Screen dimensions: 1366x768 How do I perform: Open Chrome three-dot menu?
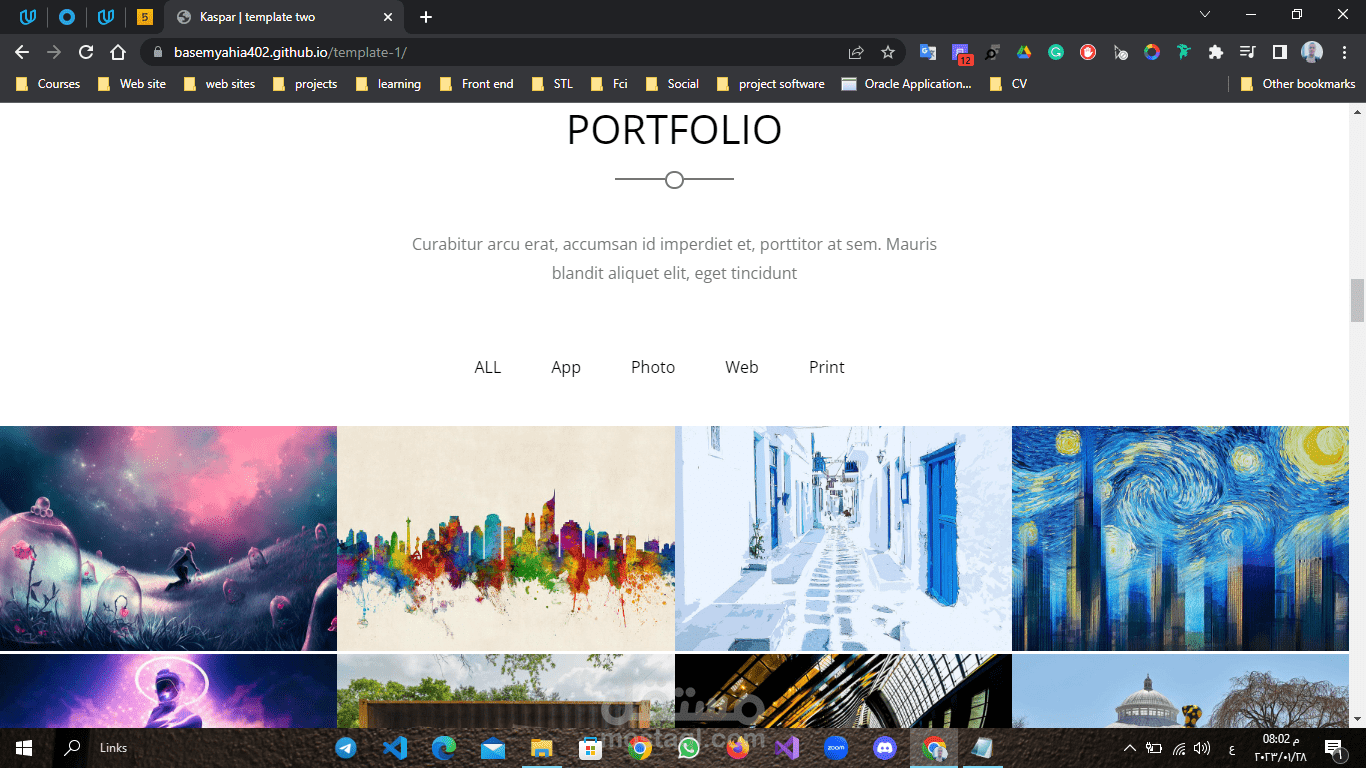[x=1343, y=52]
